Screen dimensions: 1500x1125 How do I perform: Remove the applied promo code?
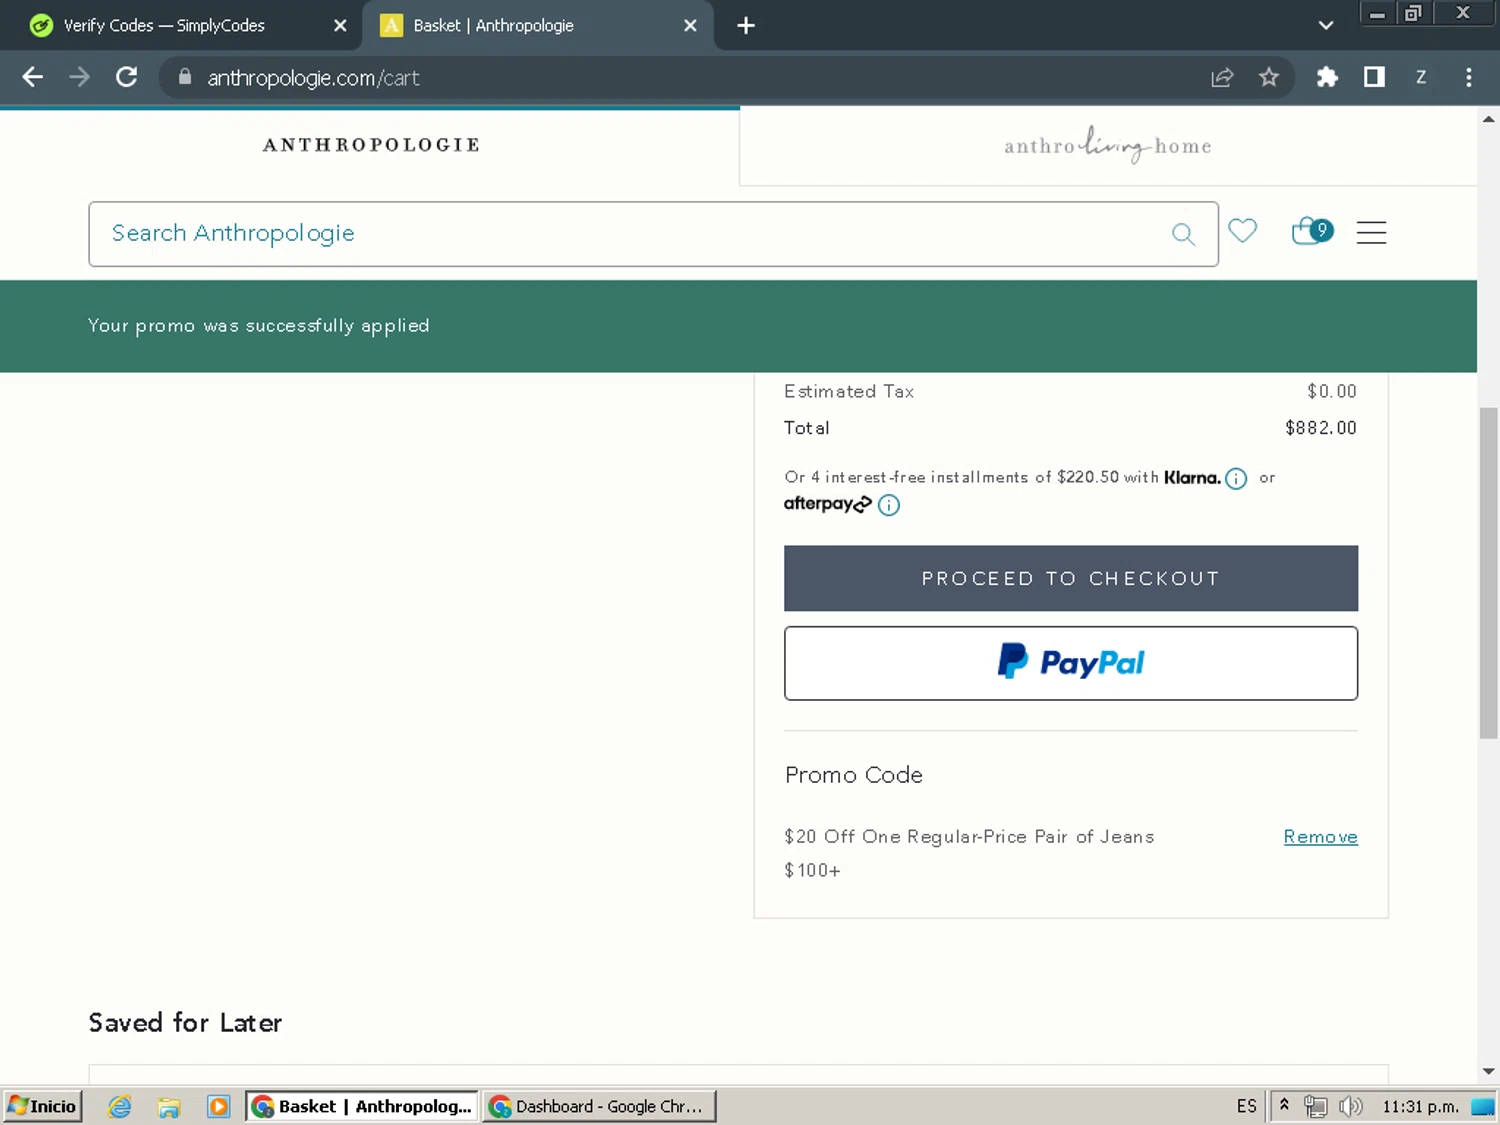pyautogui.click(x=1320, y=837)
